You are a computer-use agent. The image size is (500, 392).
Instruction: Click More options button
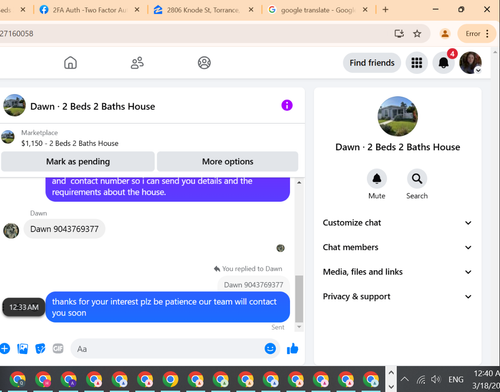(227, 162)
